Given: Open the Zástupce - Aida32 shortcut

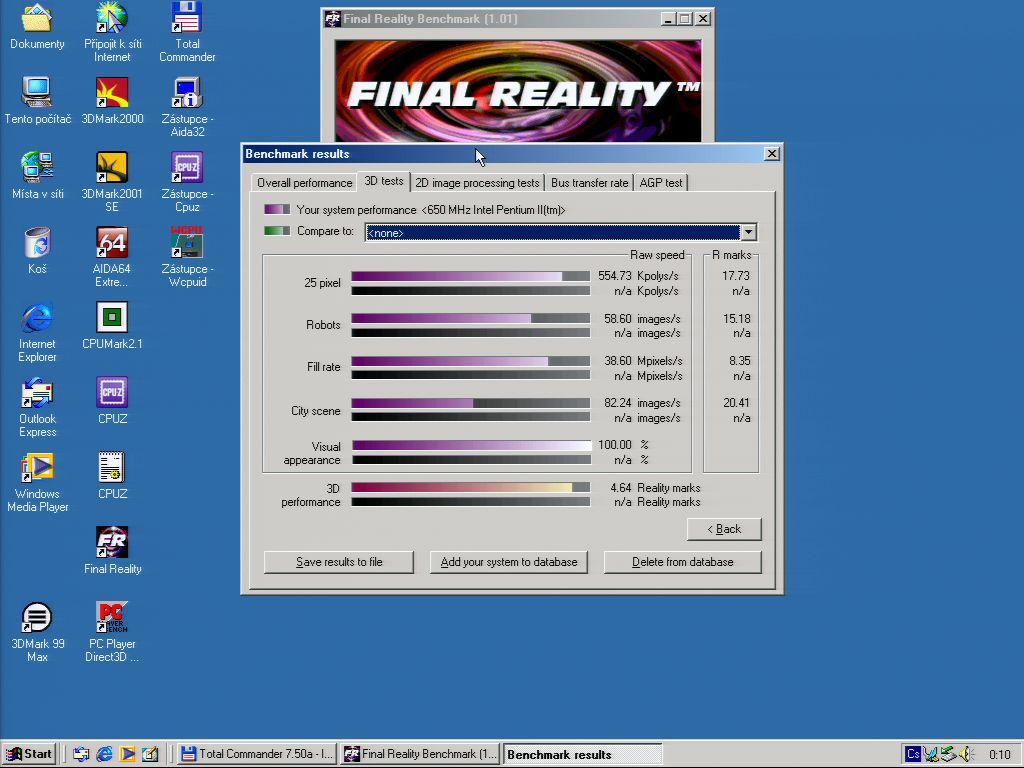Looking at the screenshot, I should [187, 107].
